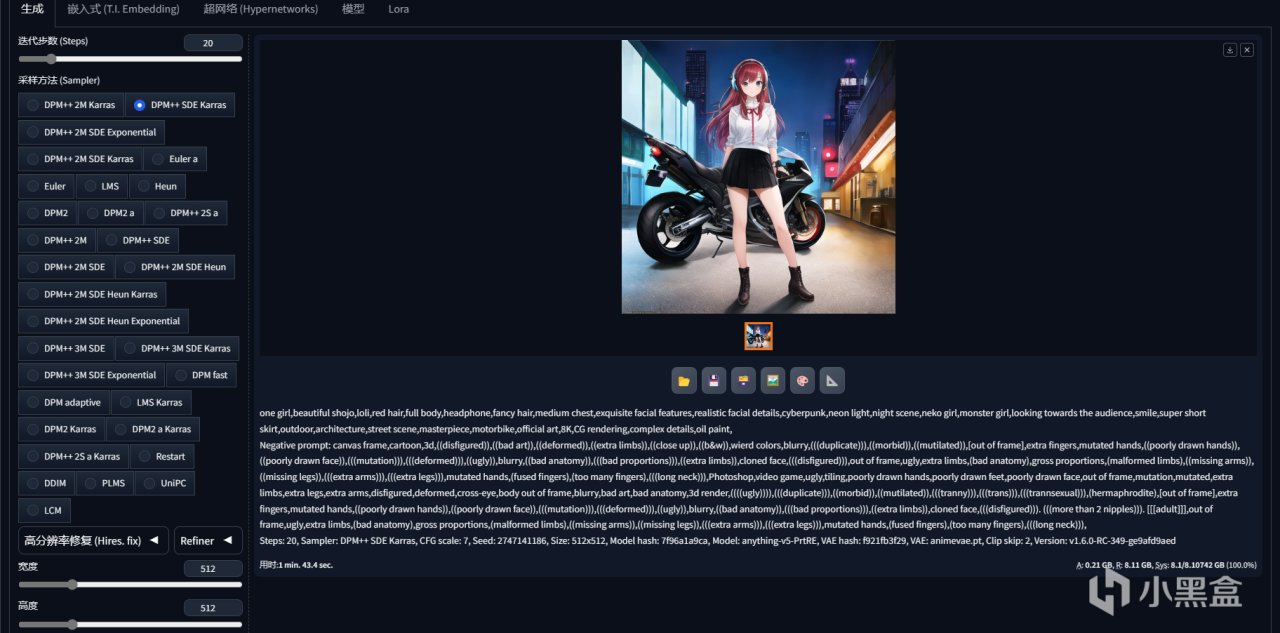Save the image as a zip archive
The width and height of the screenshot is (1280, 633).
click(743, 380)
